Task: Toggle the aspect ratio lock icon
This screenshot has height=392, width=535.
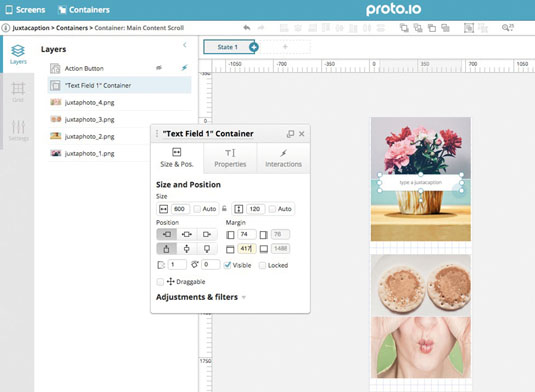Action: tap(224, 208)
